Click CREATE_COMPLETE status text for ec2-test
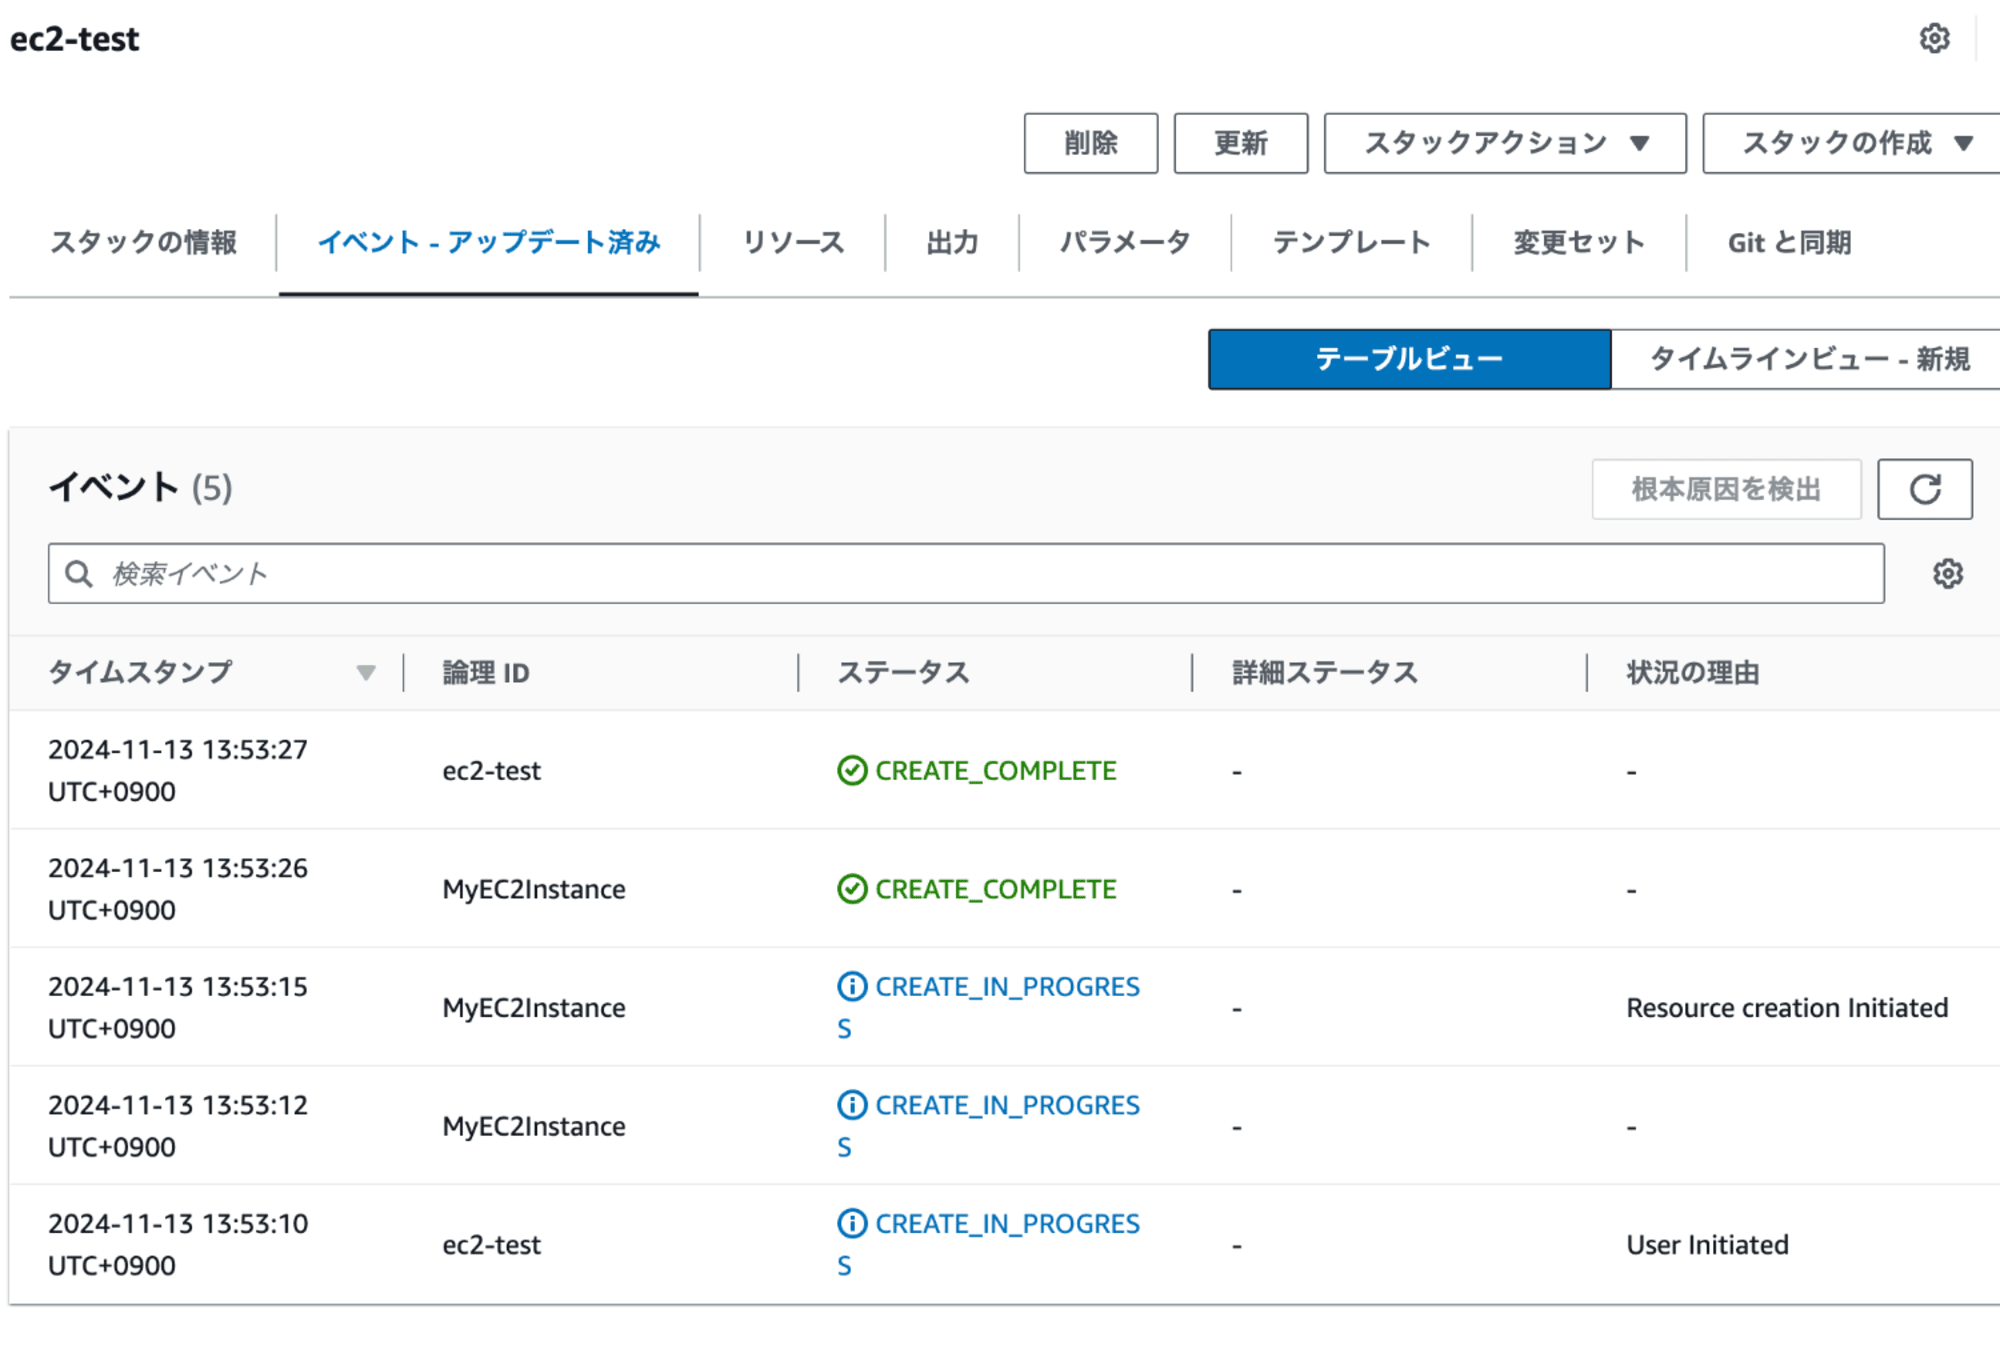The height and width of the screenshot is (1345, 2000). click(x=996, y=771)
